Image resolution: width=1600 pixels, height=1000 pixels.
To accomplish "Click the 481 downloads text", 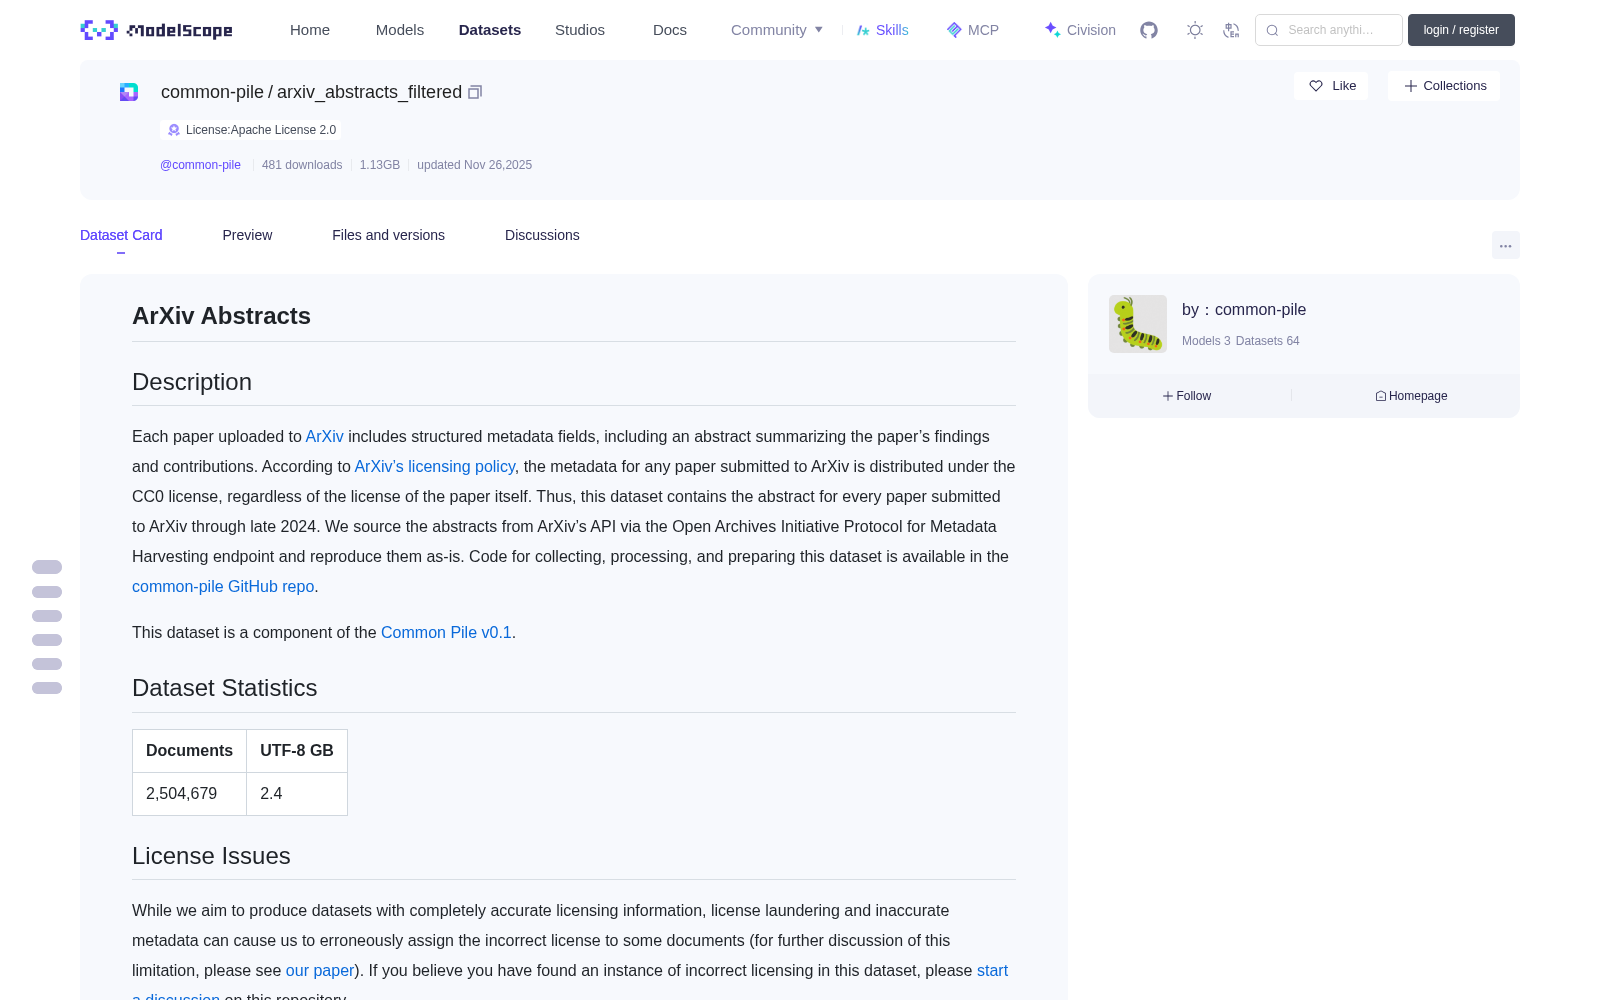I will pos(302,165).
